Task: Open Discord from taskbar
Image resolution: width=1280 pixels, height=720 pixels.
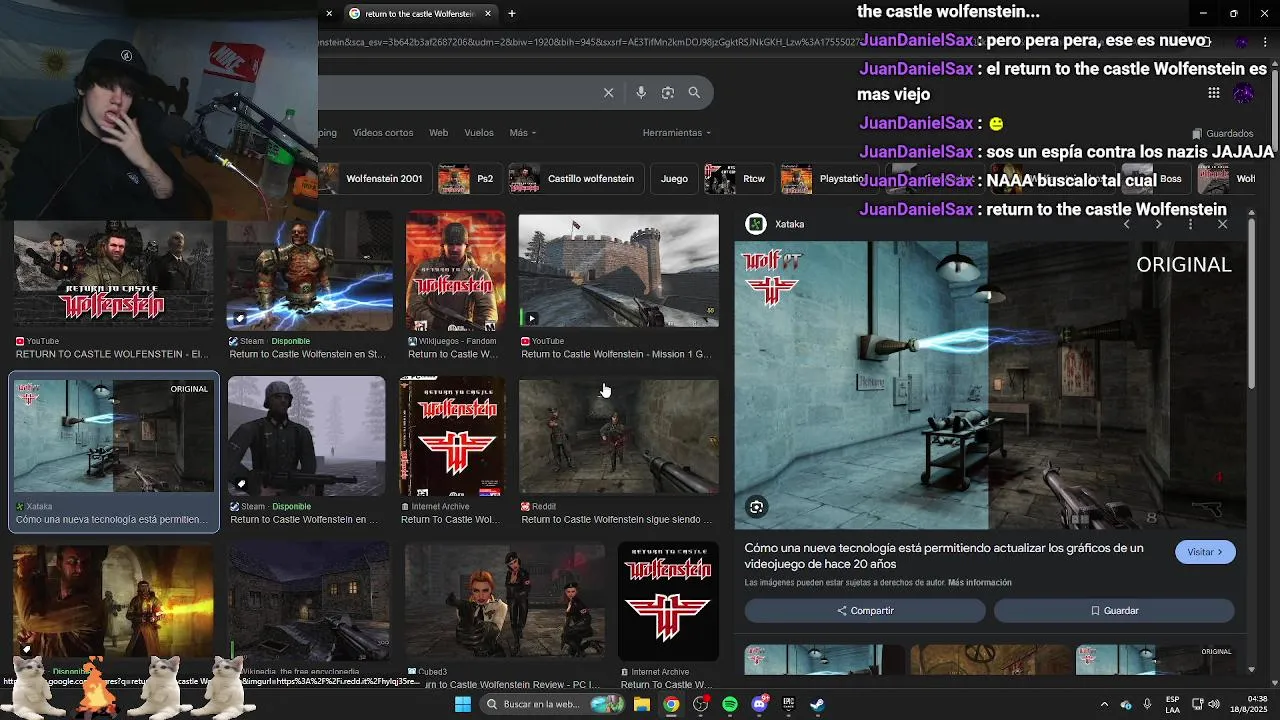Action: [x=759, y=704]
